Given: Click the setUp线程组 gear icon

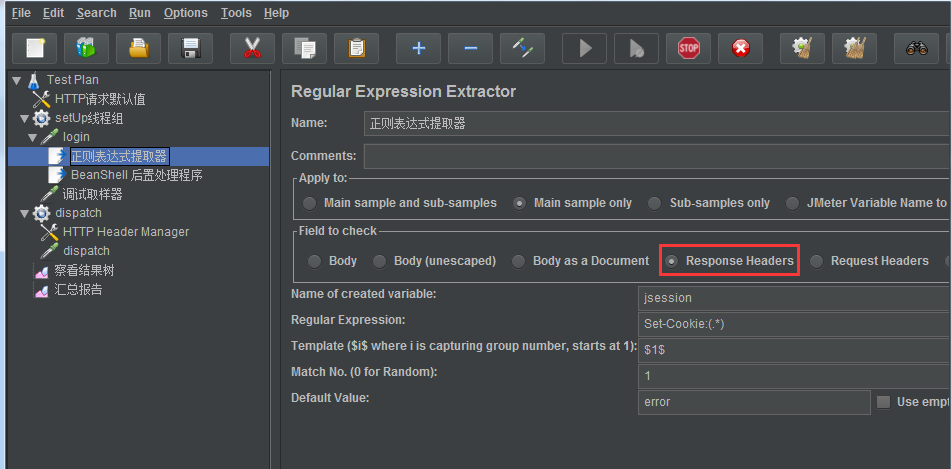Looking at the screenshot, I should pos(41,118).
